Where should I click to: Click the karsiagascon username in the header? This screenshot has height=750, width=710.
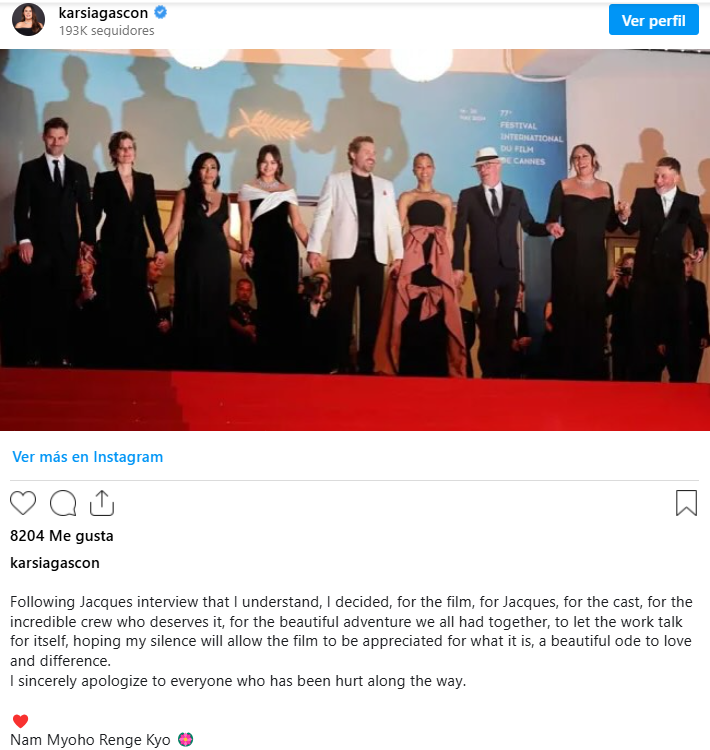coord(103,13)
